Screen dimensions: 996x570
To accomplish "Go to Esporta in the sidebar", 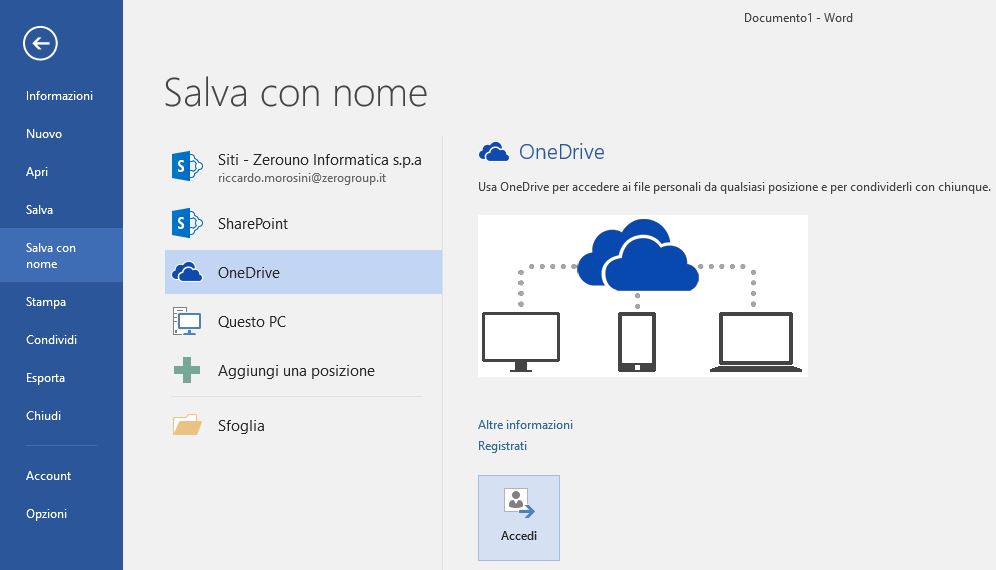I will [x=45, y=377].
